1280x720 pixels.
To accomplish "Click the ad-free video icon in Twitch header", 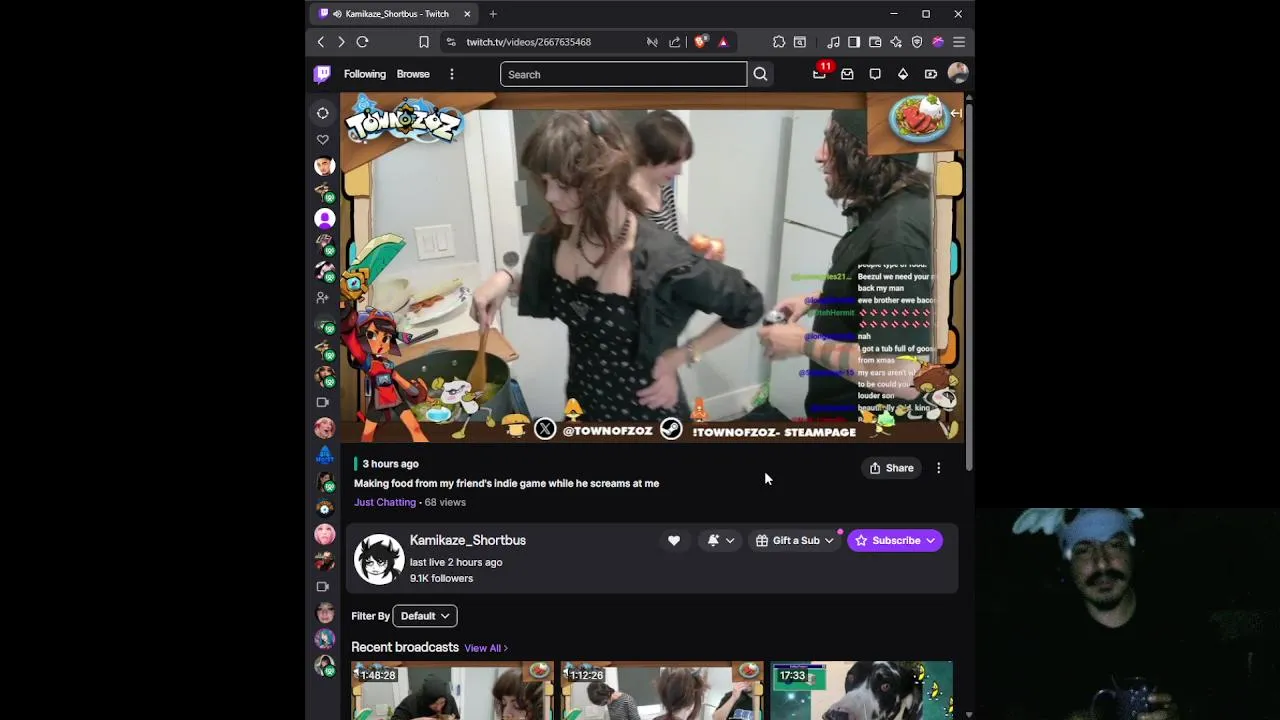I will tap(931, 74).
